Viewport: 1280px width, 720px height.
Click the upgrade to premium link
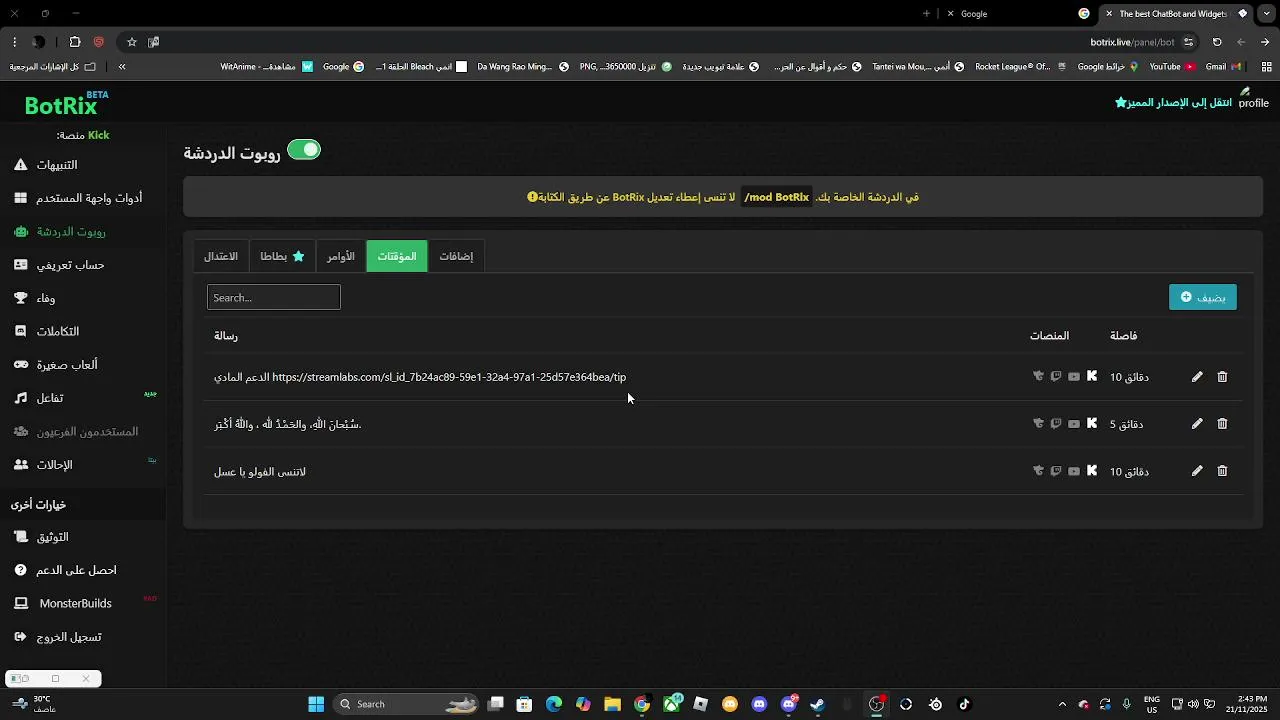pos(1174,102)
